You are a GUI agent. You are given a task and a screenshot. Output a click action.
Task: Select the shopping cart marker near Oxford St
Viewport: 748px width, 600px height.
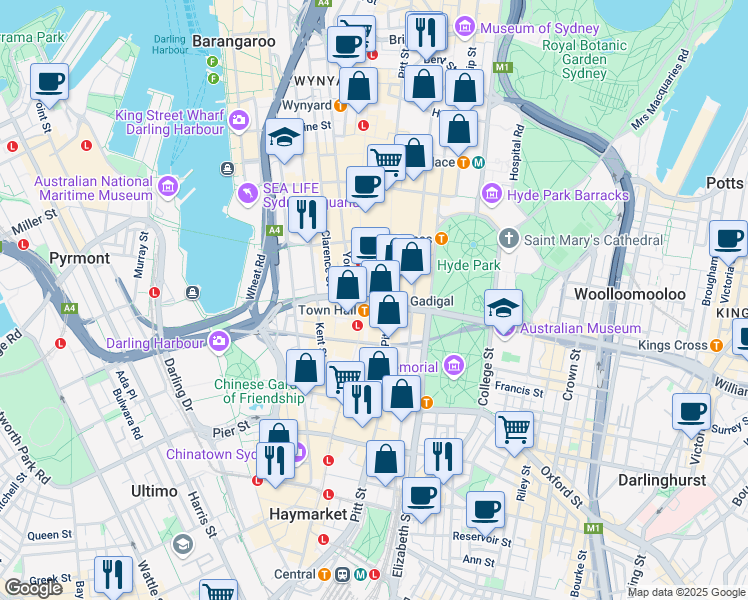point(514,432)
